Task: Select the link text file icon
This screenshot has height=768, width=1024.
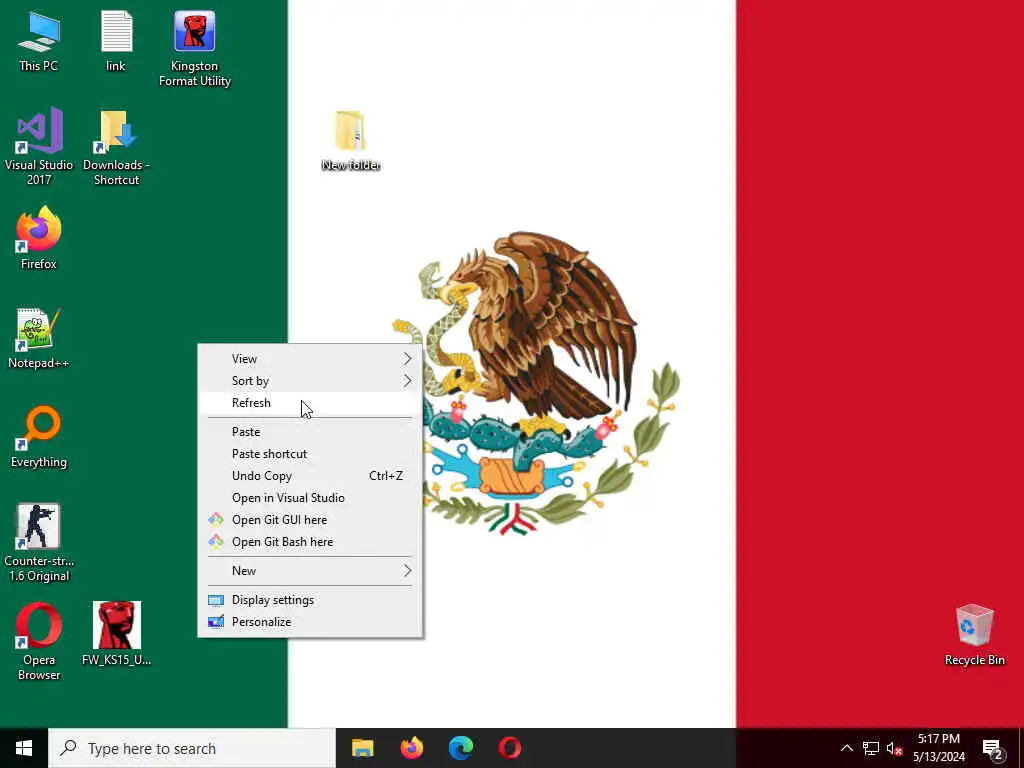Action: [116, 41]
